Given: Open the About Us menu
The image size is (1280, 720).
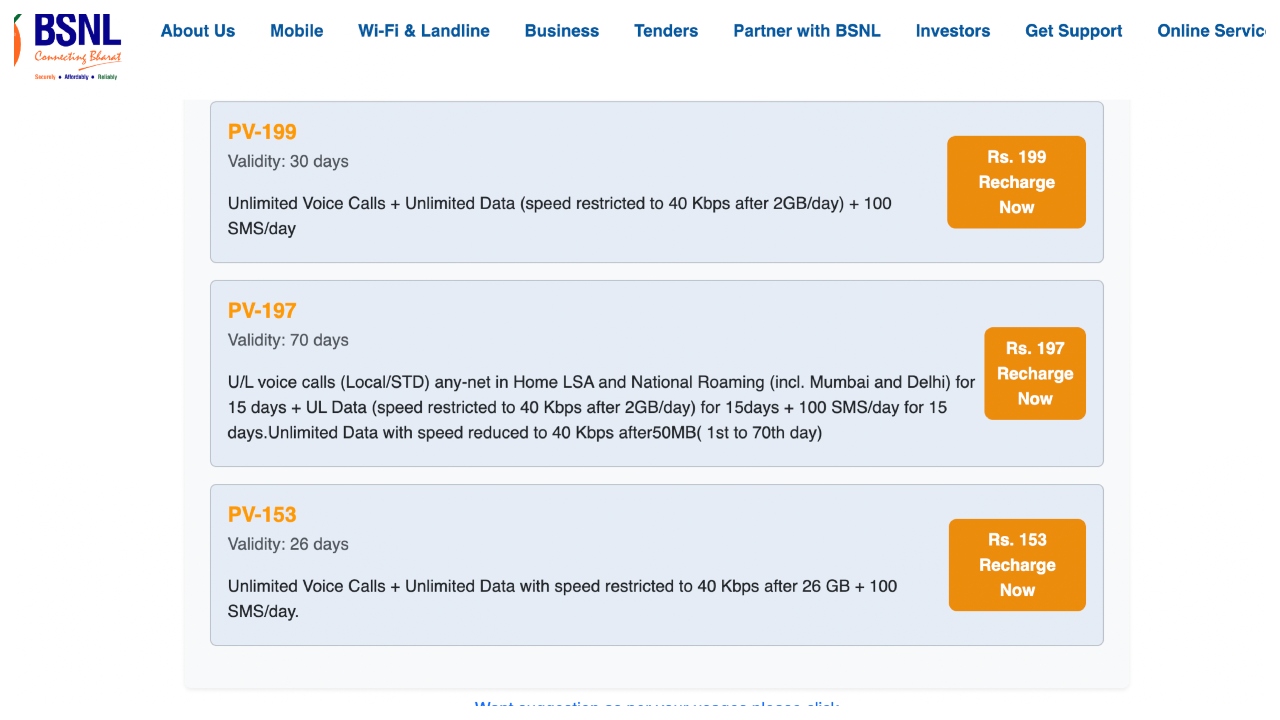Looking at the screenshot, I should click(198, 31).
